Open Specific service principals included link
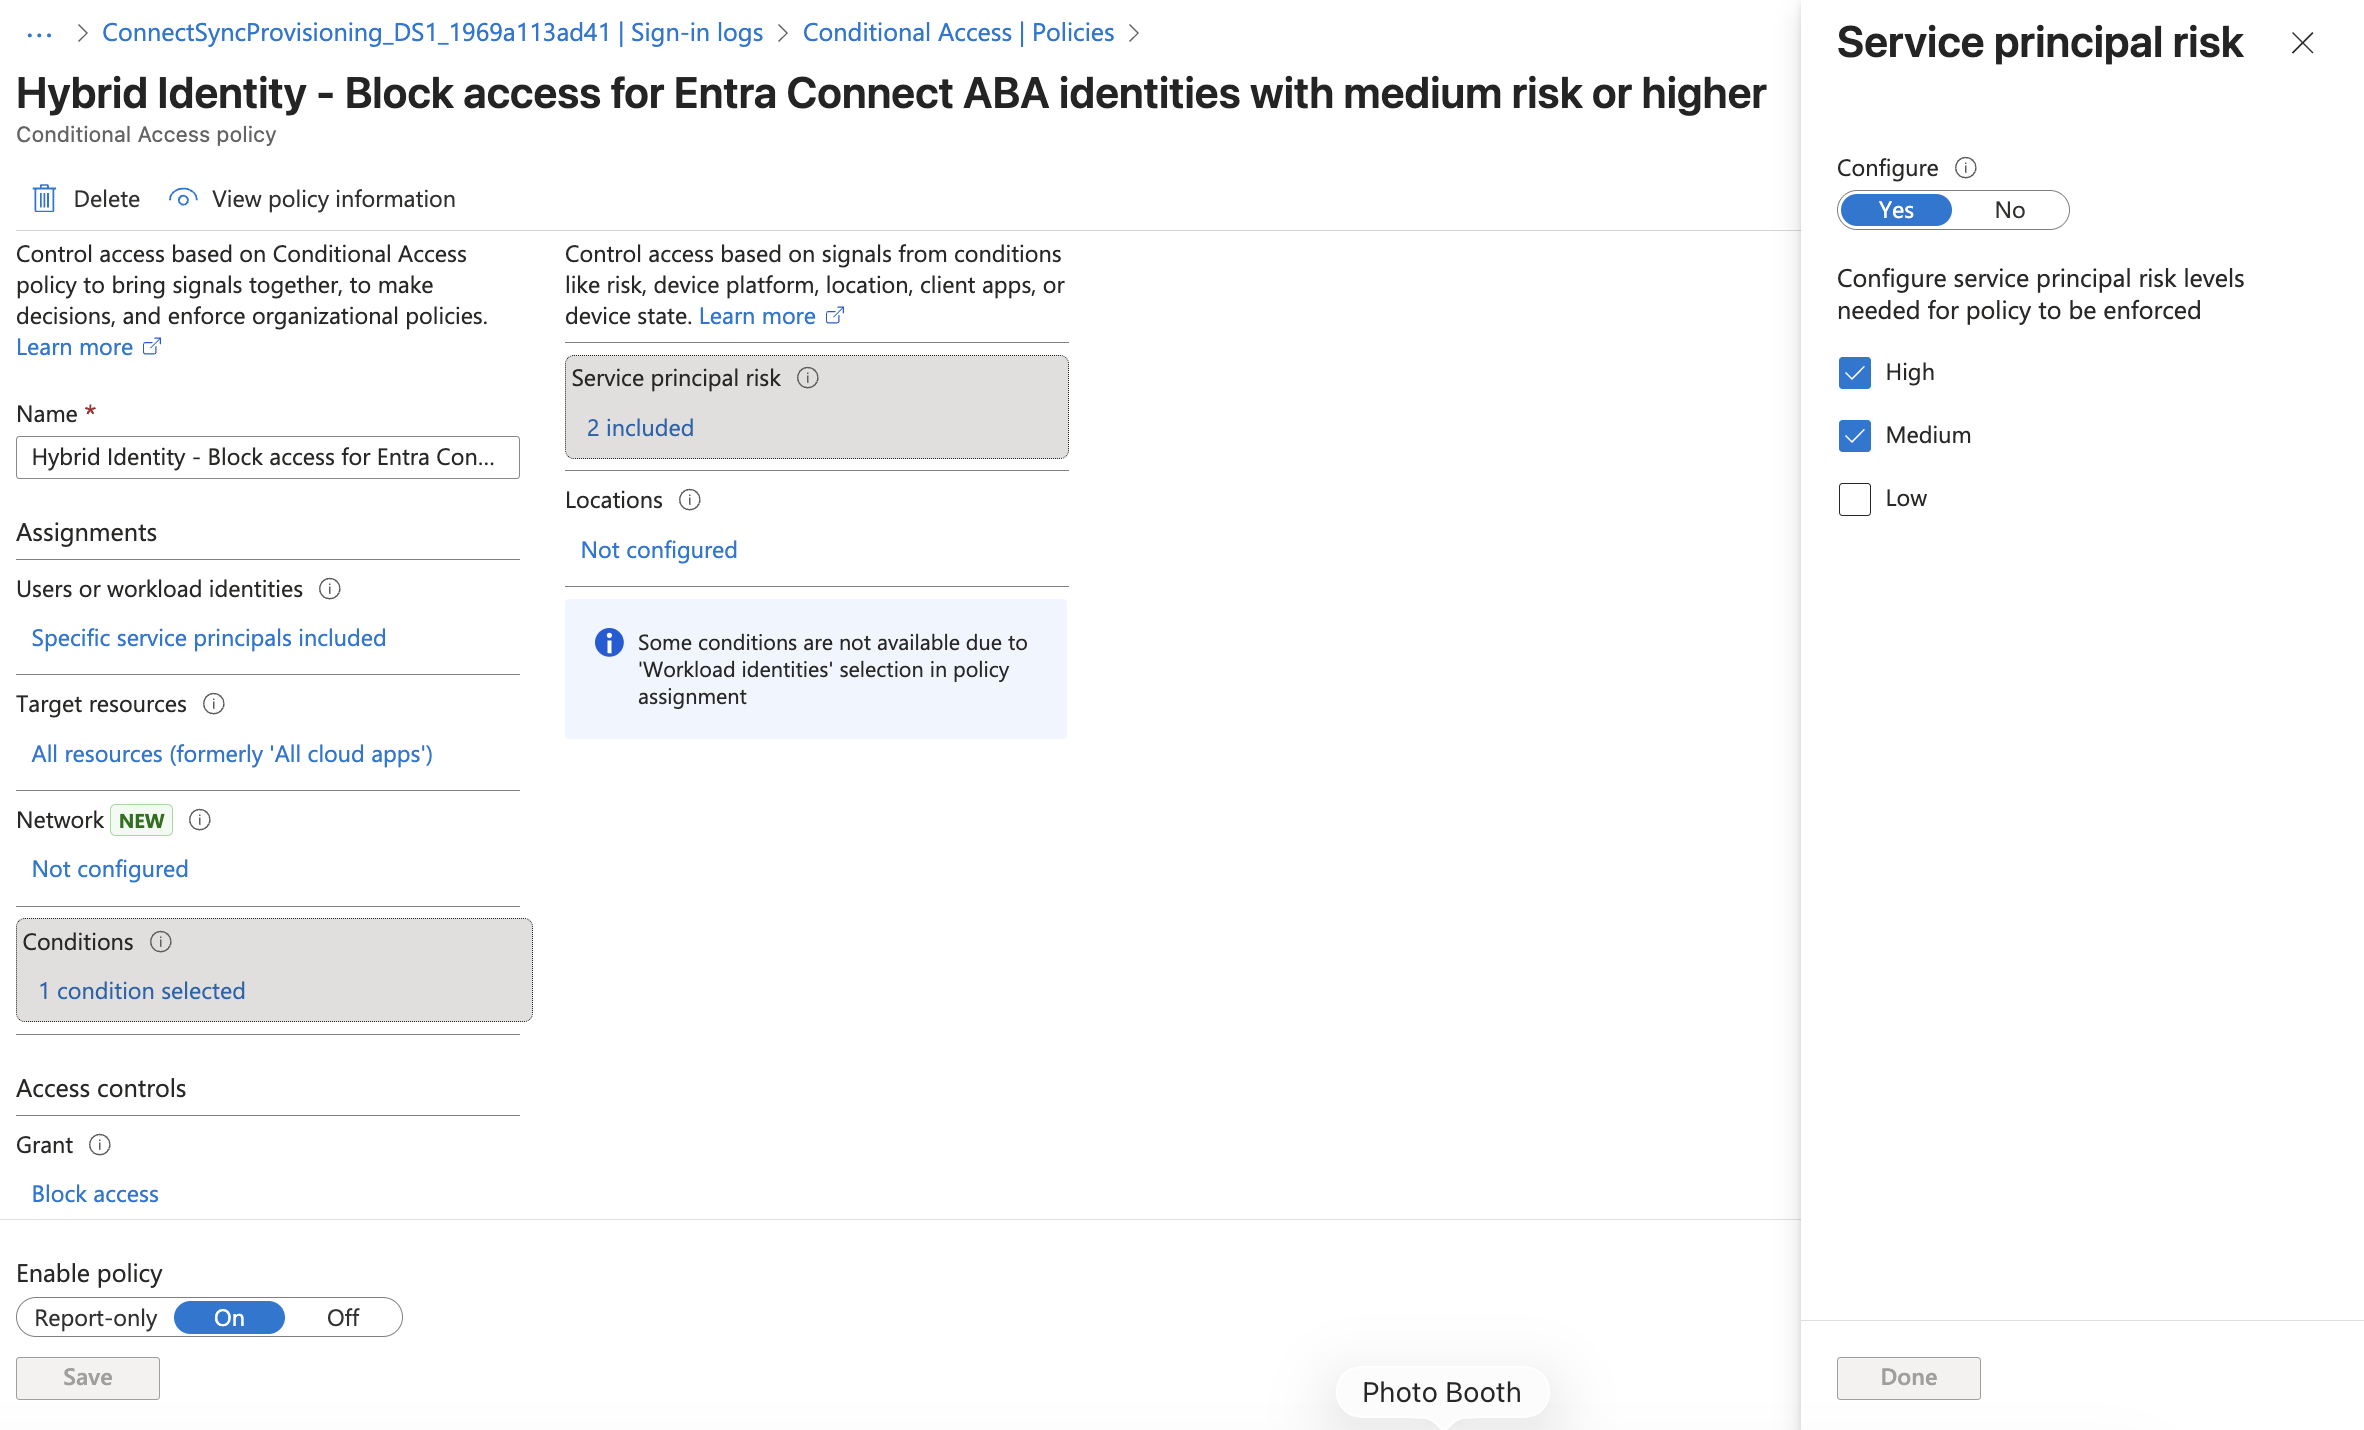The height and width of the screenshot is (1430, 2364). [x=209, y=638]
